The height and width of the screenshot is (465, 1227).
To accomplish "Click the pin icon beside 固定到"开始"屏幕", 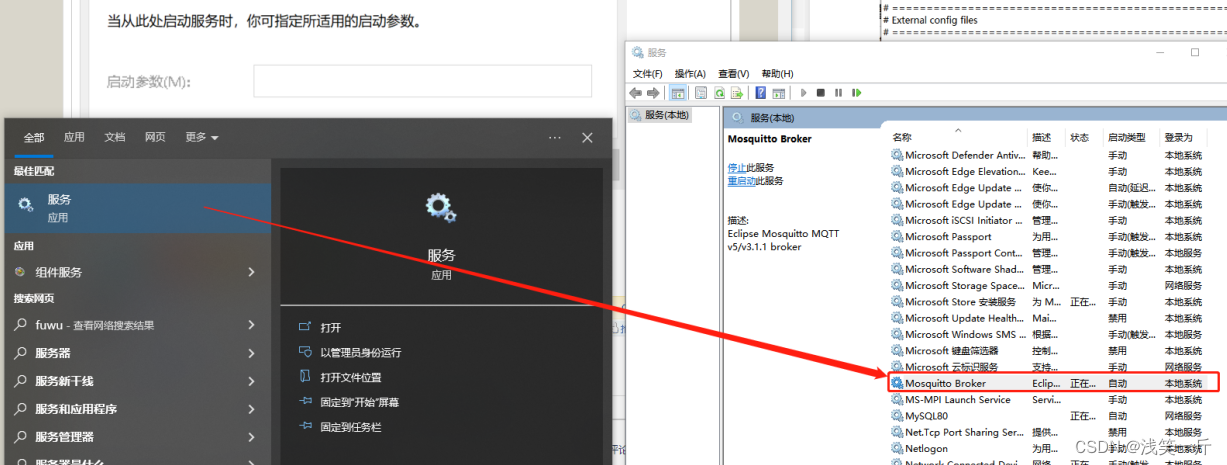I will [x=306, y=402].
